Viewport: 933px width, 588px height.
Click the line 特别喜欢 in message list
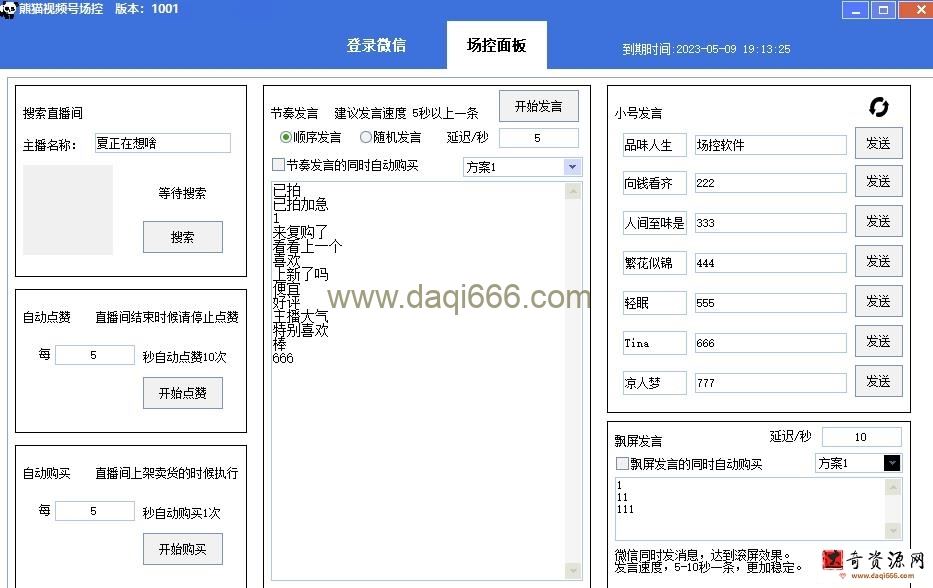click(x=300, y=330)
